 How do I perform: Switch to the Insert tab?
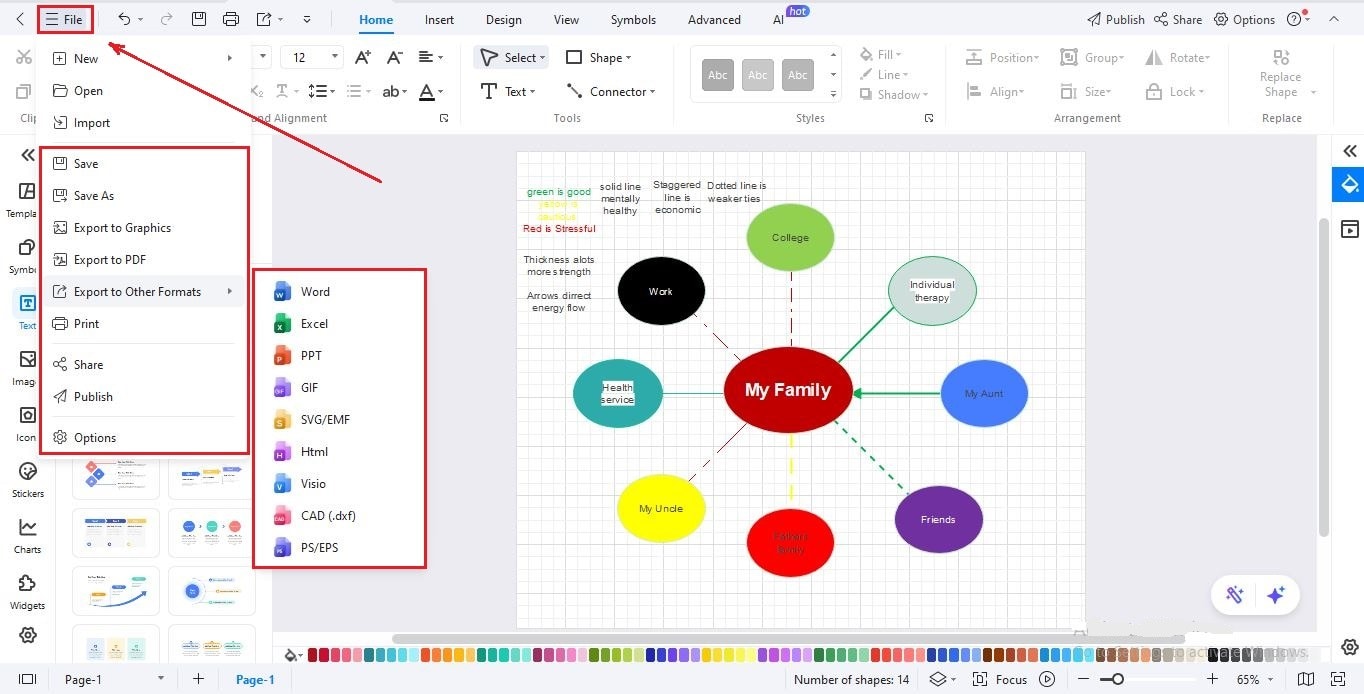pos(439,19)
